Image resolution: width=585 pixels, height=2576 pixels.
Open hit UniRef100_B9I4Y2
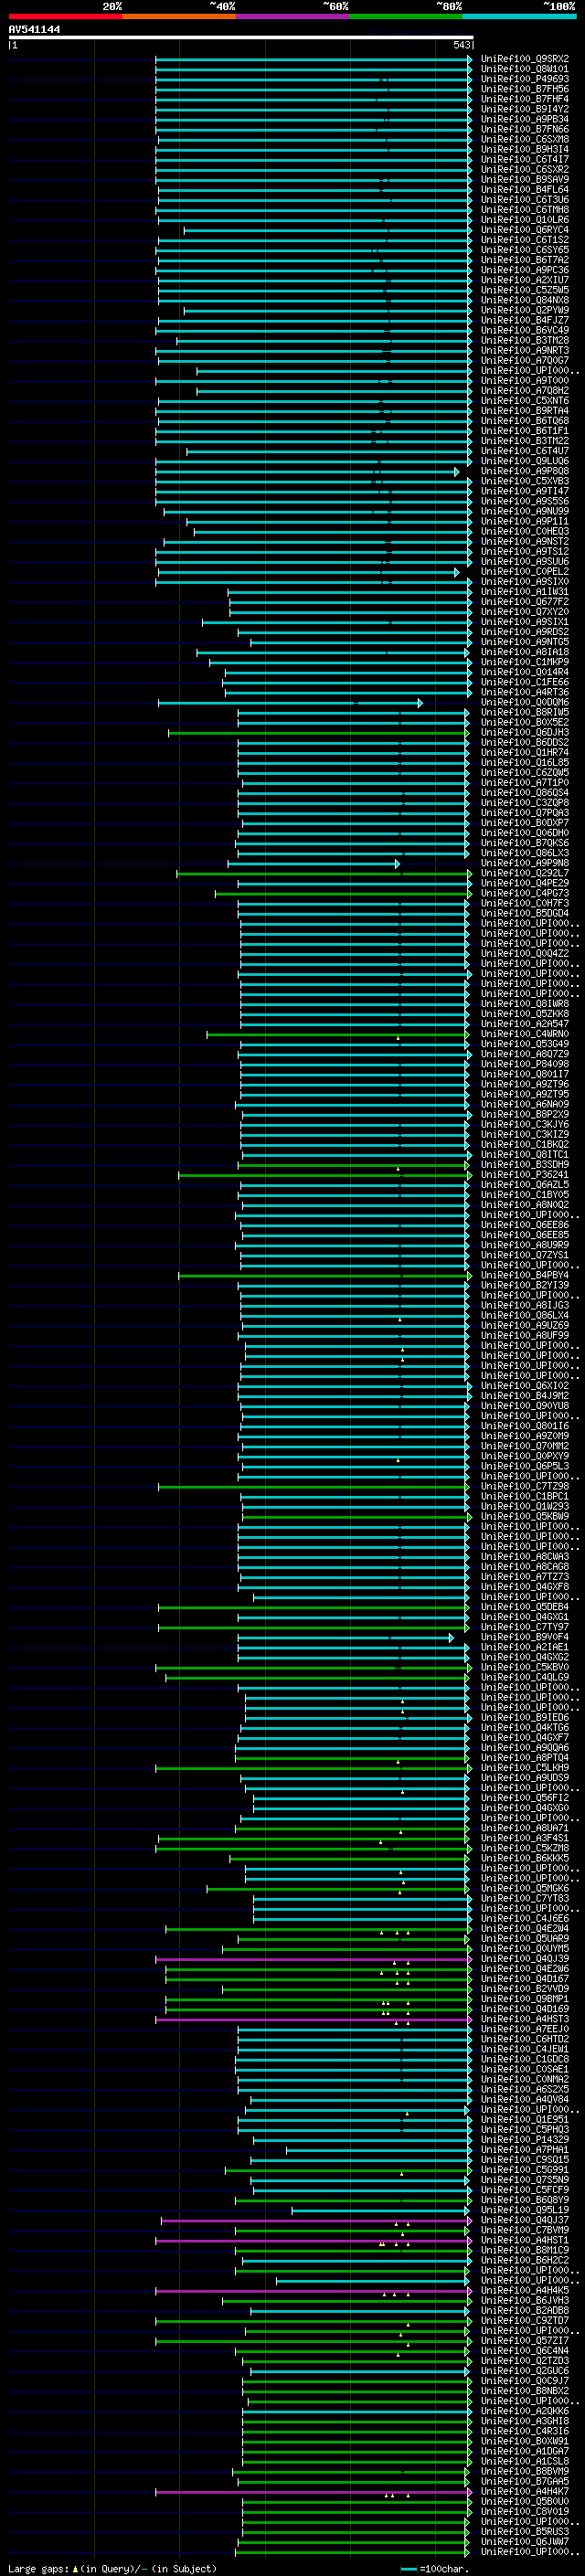[x=525, y=109]
